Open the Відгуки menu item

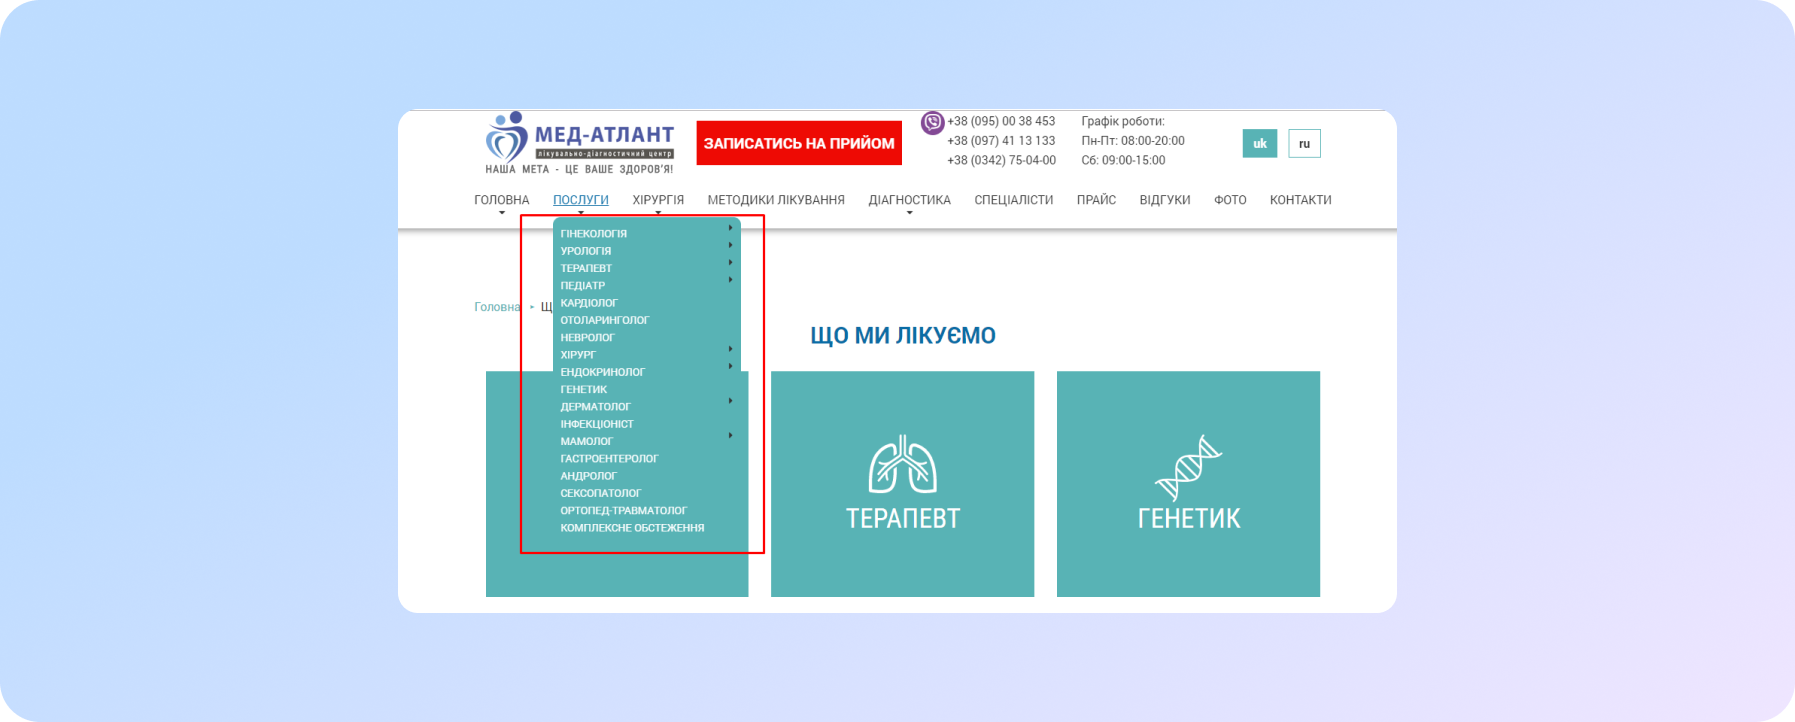(1165, 200)
